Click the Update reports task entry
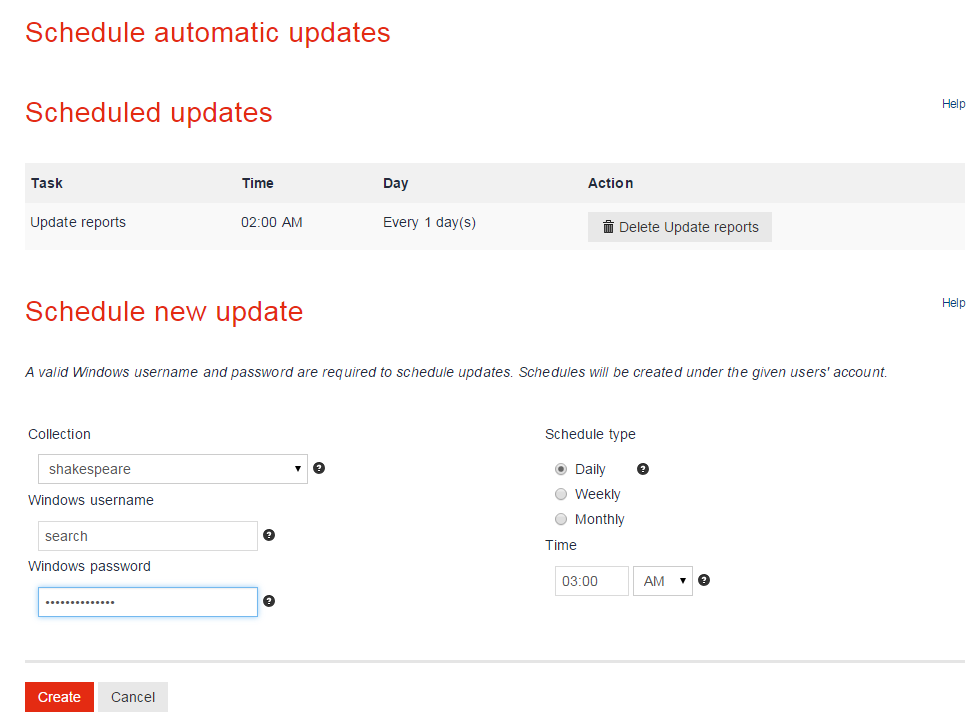 pos(78,222)
